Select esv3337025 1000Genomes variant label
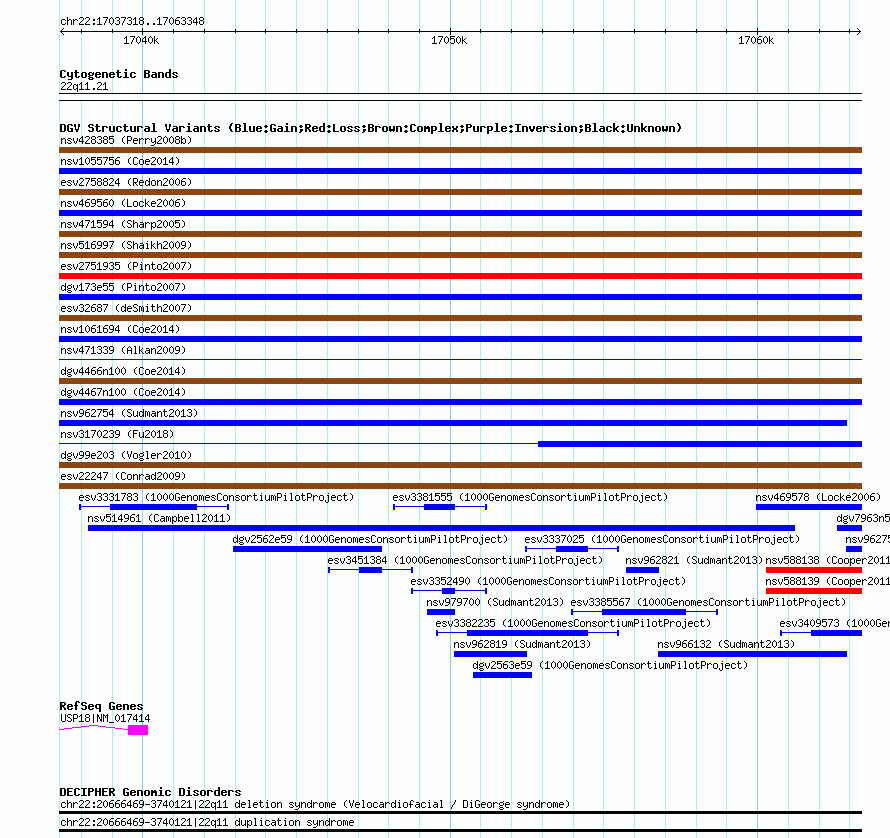890x838 pixels. click(x=662, y=539)
